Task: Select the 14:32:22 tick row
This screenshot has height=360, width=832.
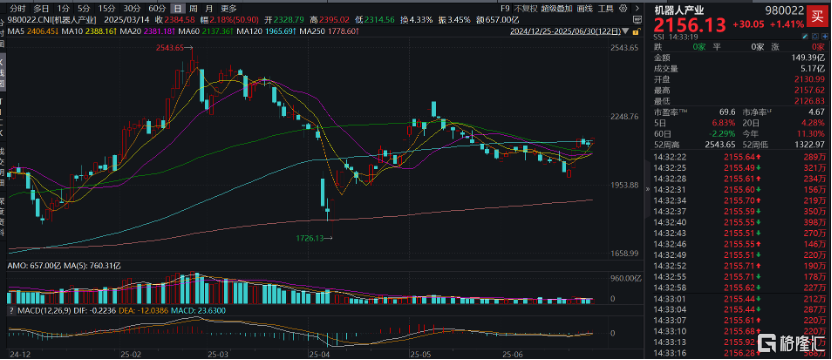Action: click(x=740, y=157)
